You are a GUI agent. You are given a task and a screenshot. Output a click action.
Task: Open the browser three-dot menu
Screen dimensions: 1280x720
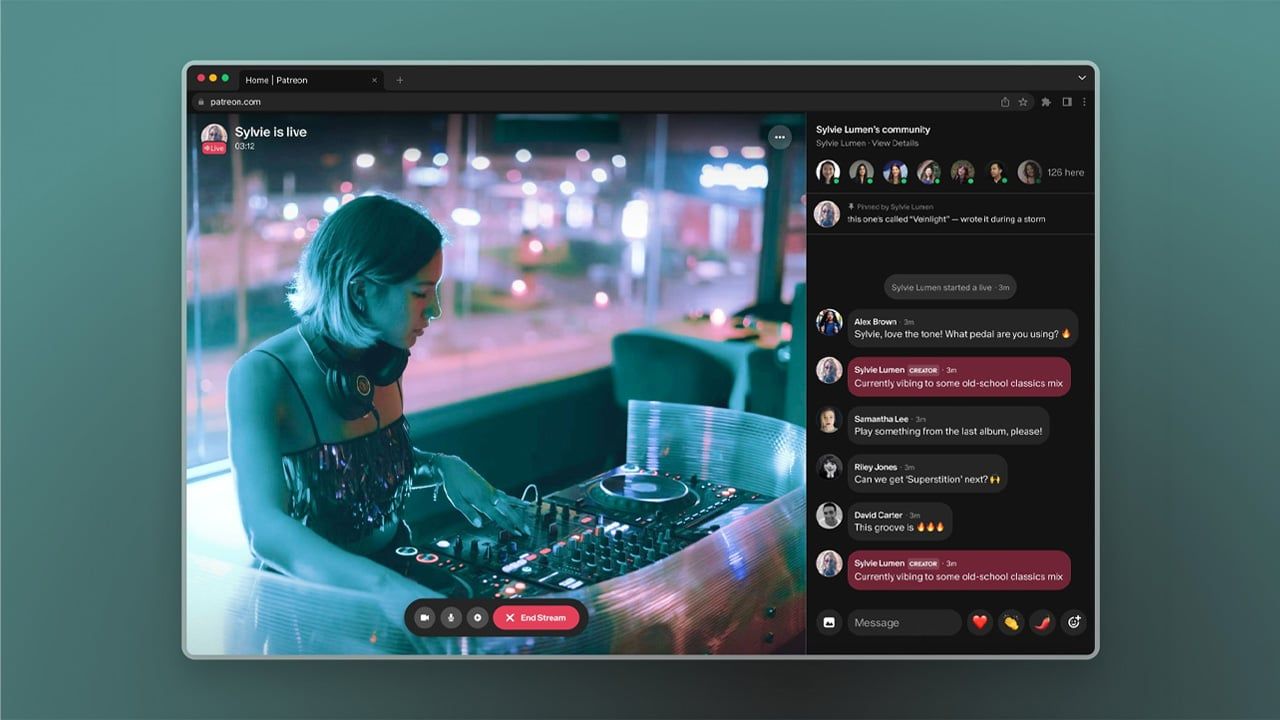click(x=1084, y=102)
